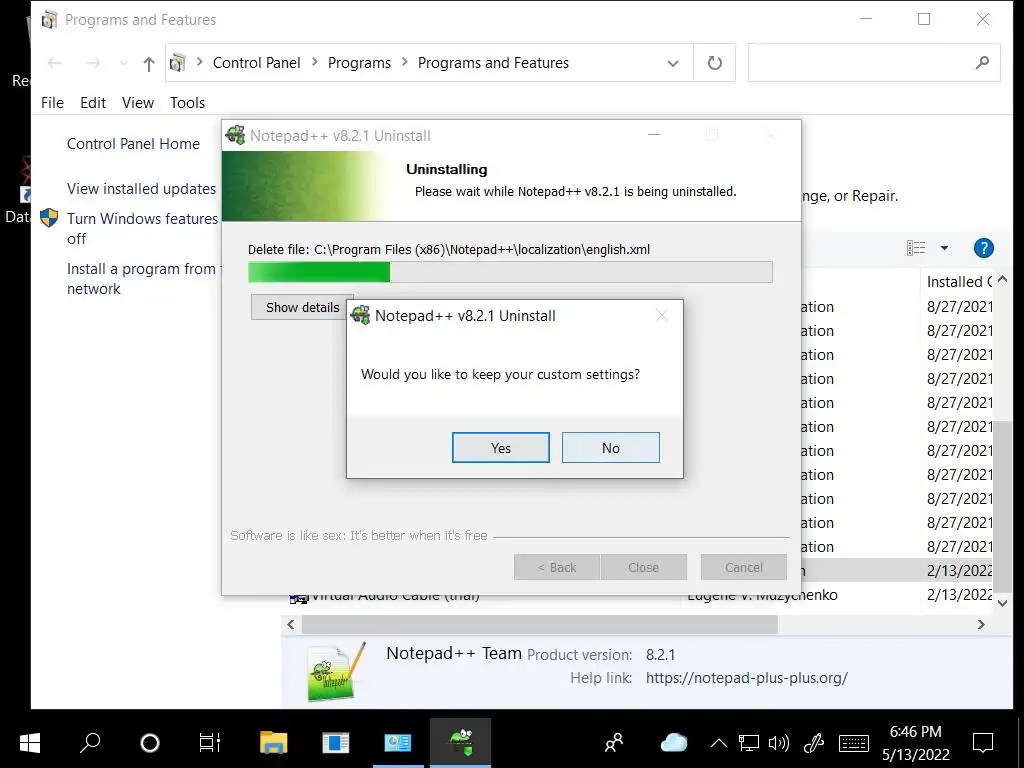Open the clock showing 6:46 PM
Screen dimensions: 1024x768
[916, 743]
